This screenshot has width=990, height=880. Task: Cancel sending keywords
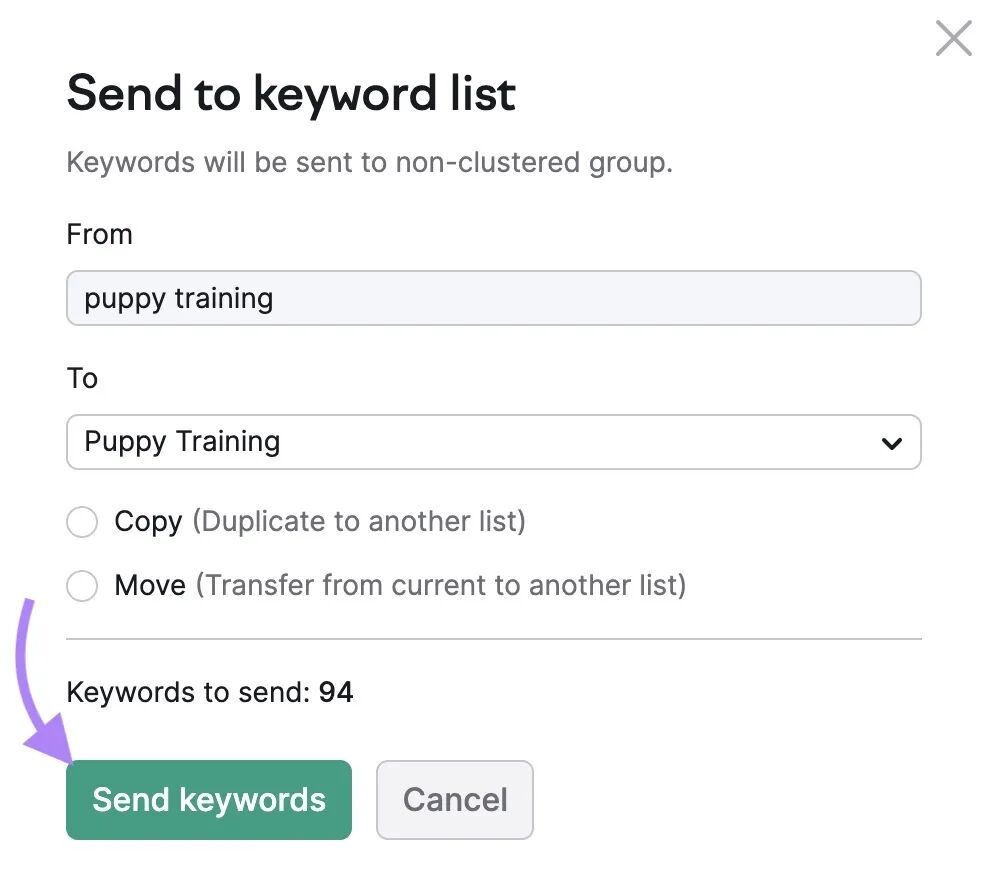[455, 800]
